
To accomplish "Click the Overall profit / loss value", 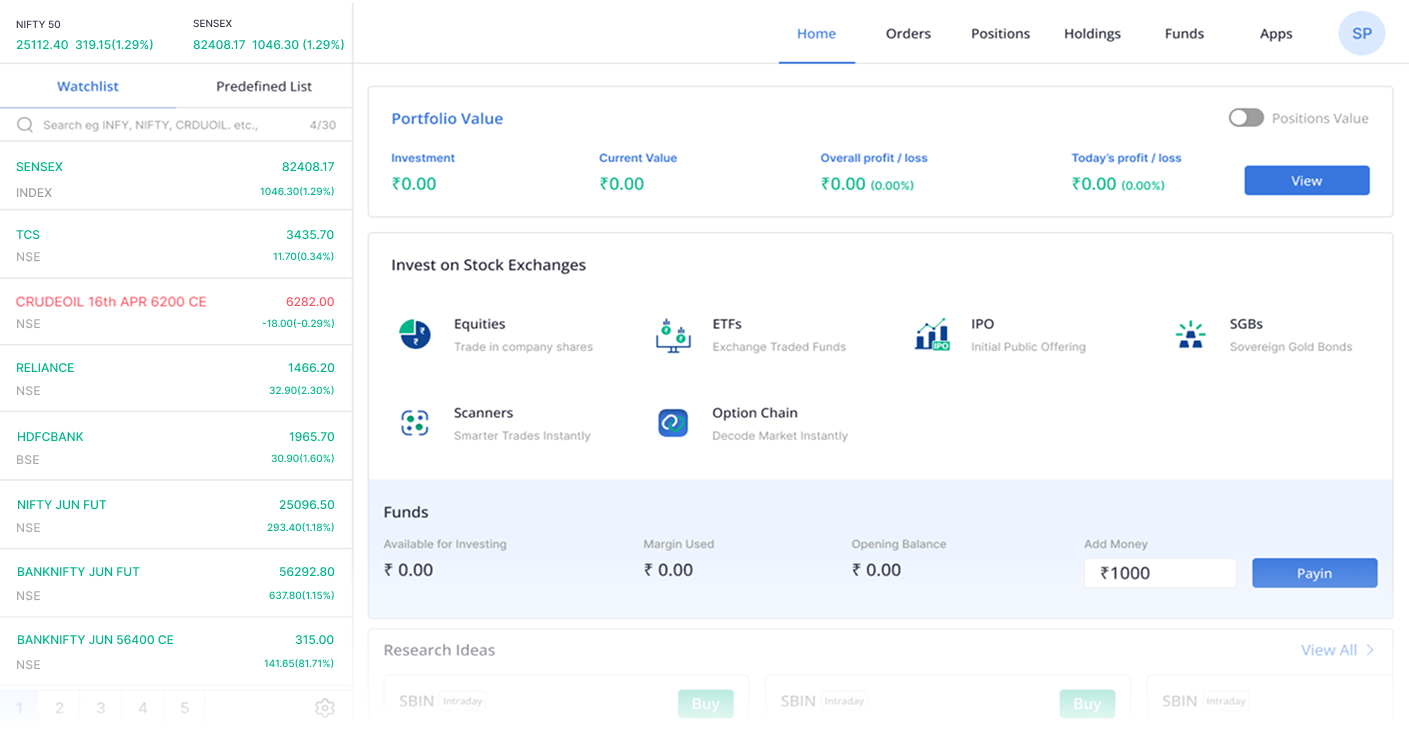I will (867, 184).
